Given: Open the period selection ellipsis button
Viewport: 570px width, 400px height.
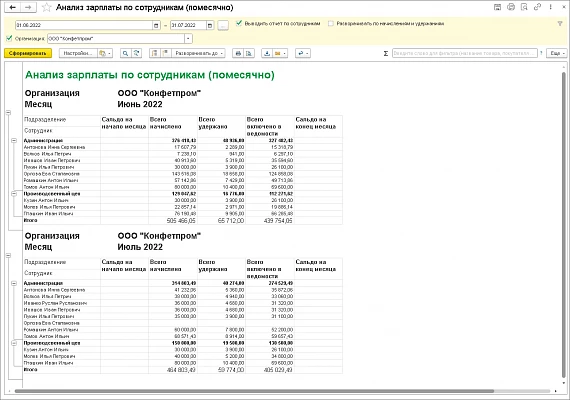Looking at the screenshot, I should point(223,25).
